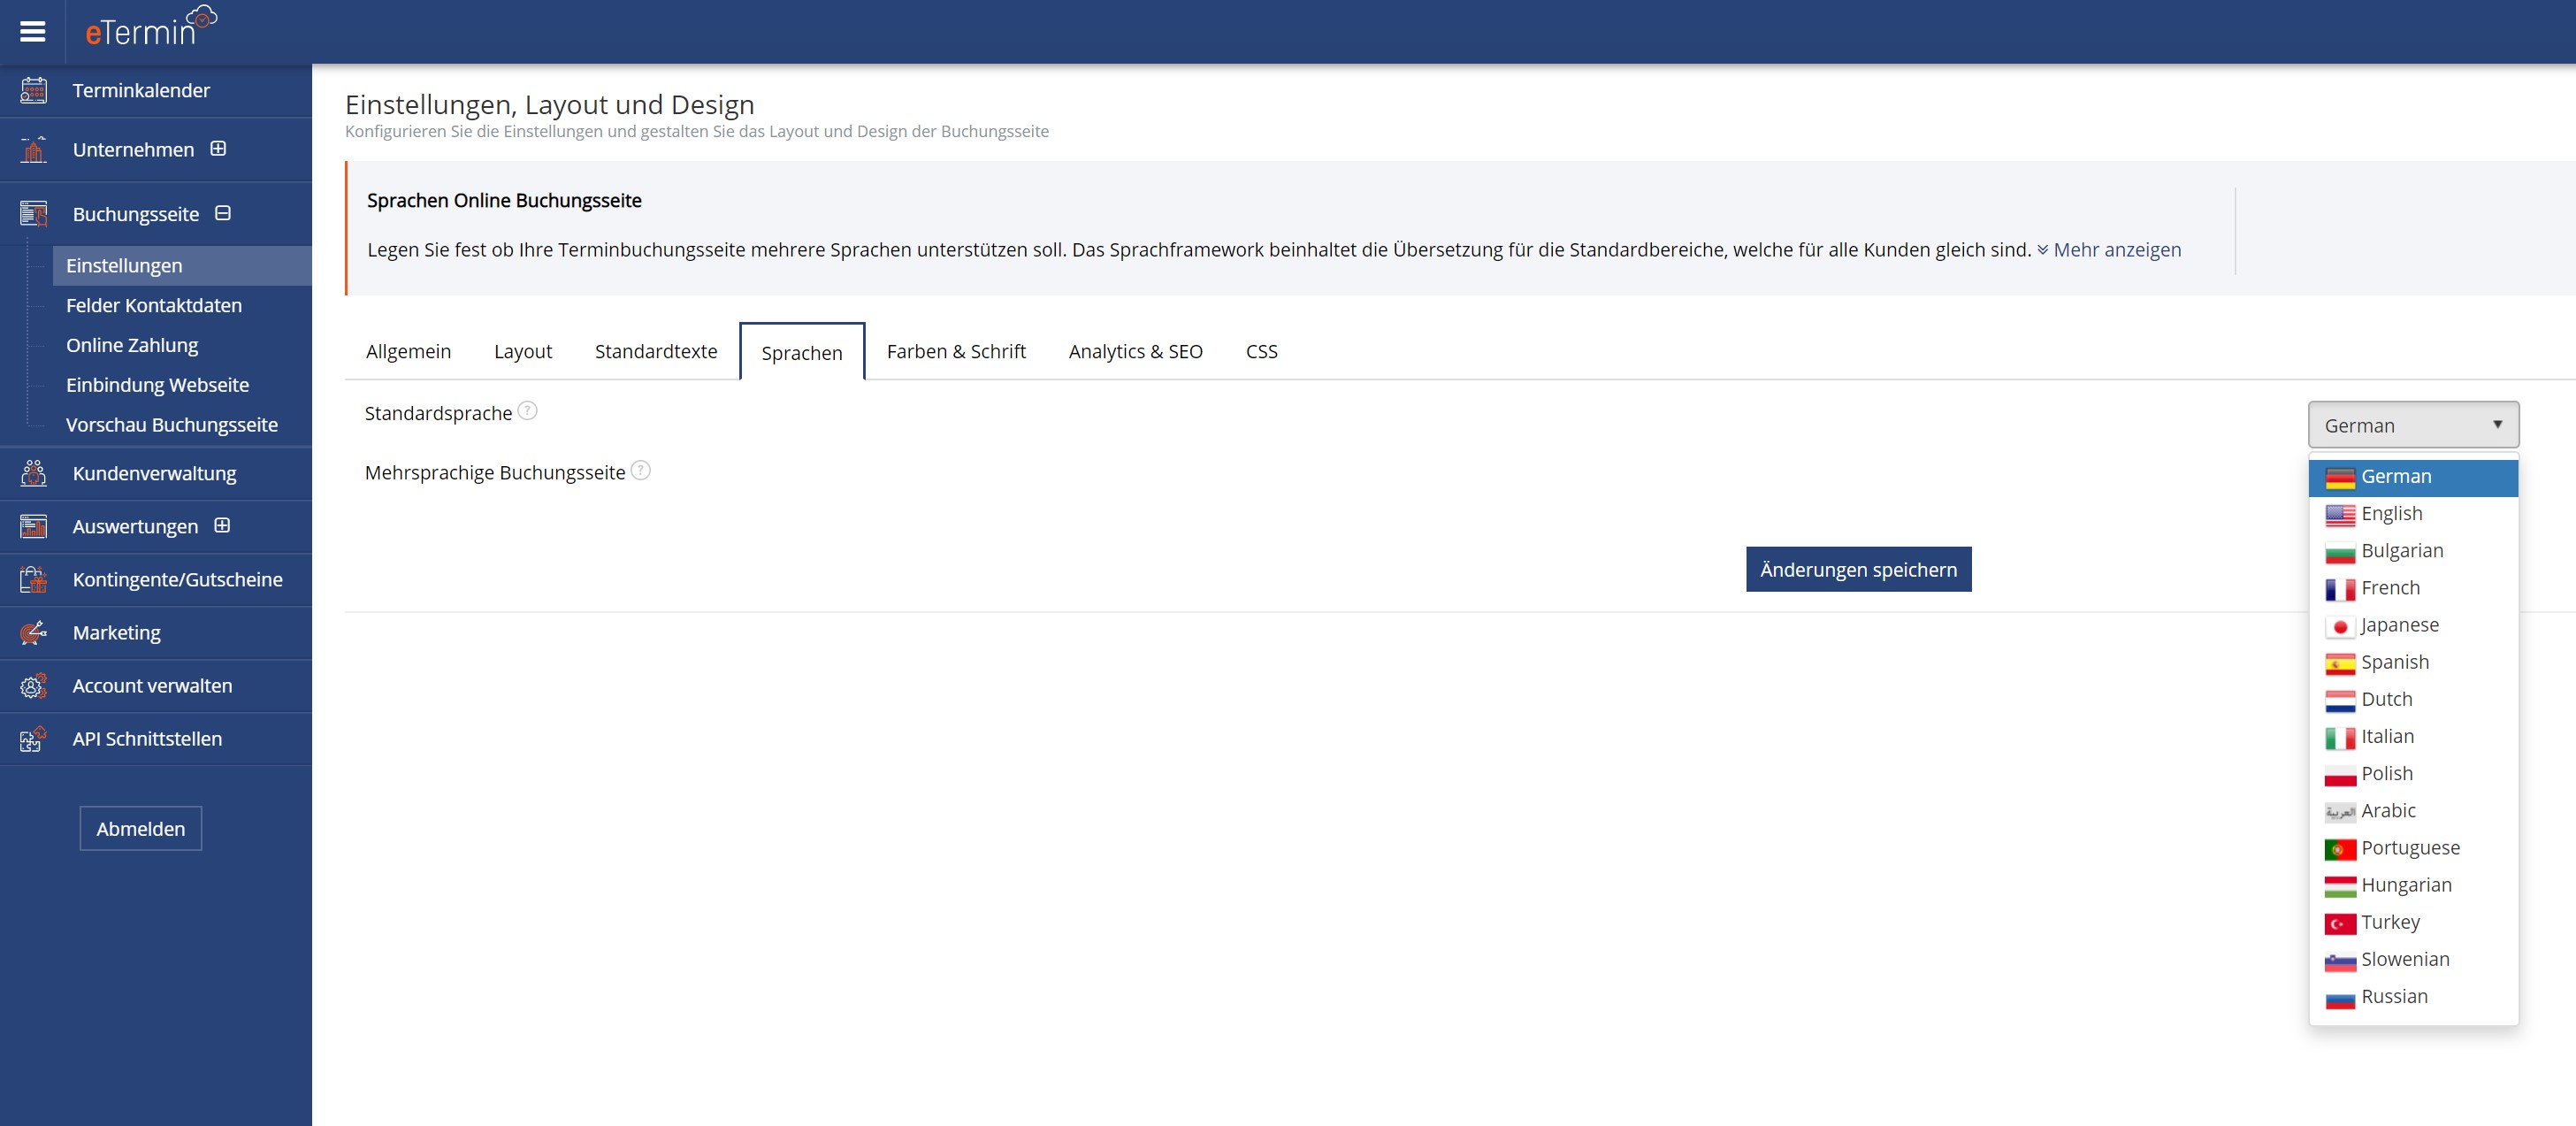The height and width of the screenshot is (1126, 2576).
Task: Click the Auswertungen chart icon
Action: (34, 526)
